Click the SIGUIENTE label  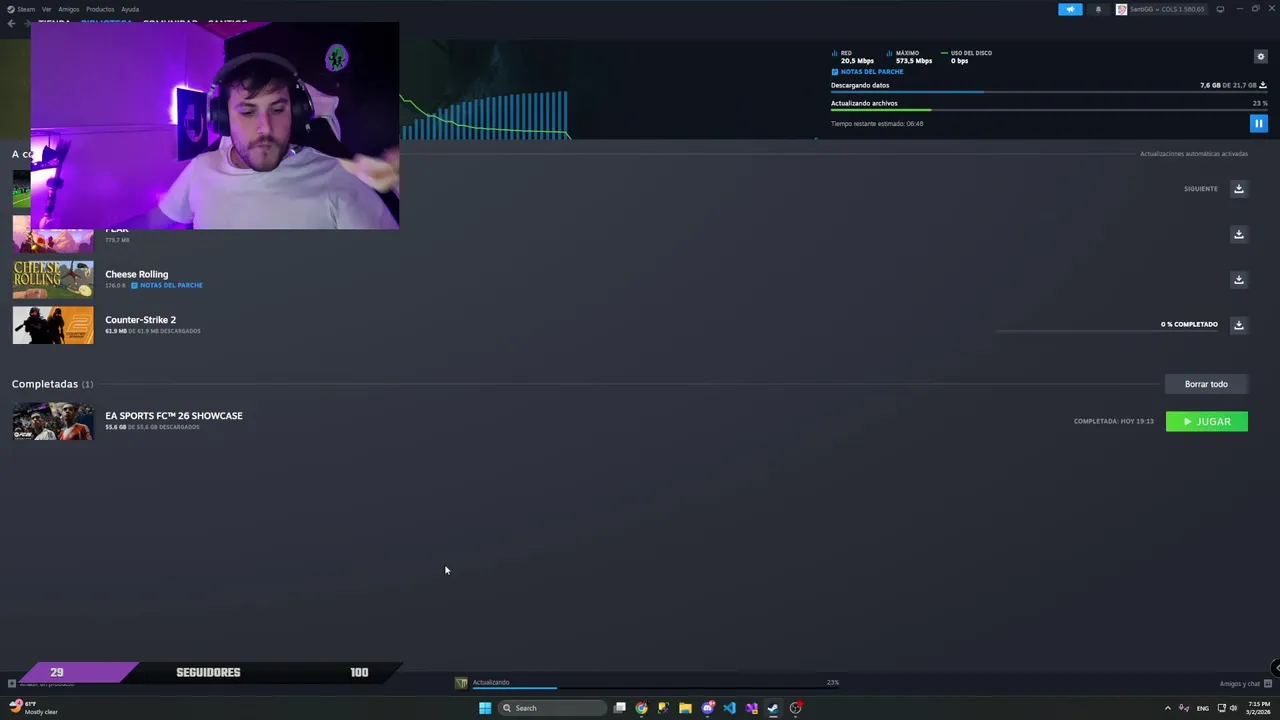pos(1201,189)
